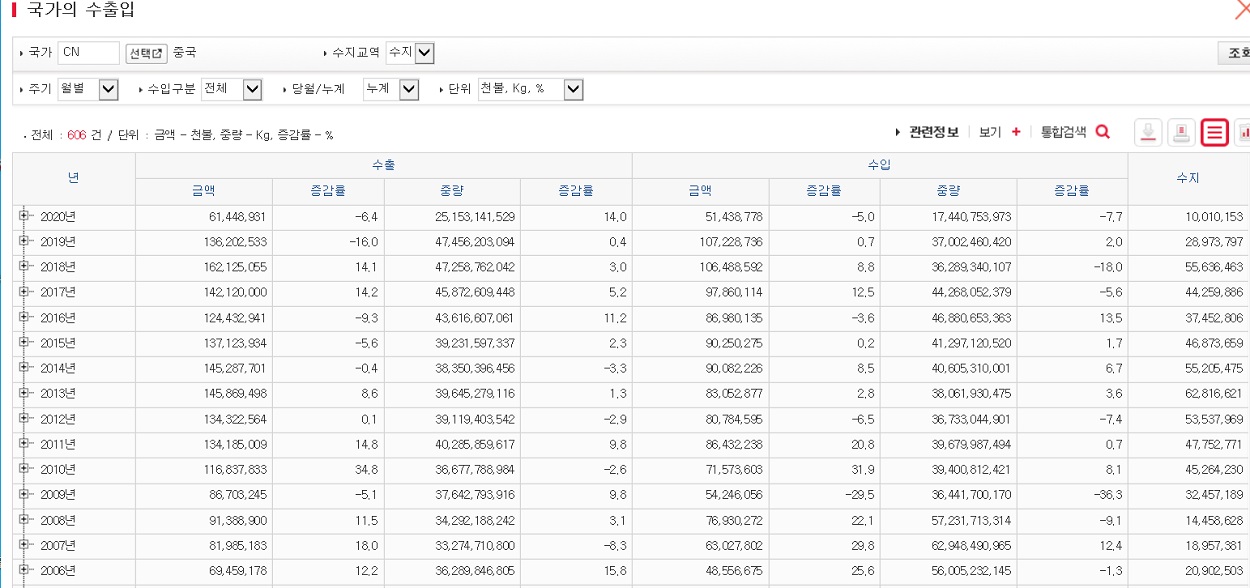Screen dimensions: 1250x588
Task: Click the 국가 code input field
Action: coord(88,52)
